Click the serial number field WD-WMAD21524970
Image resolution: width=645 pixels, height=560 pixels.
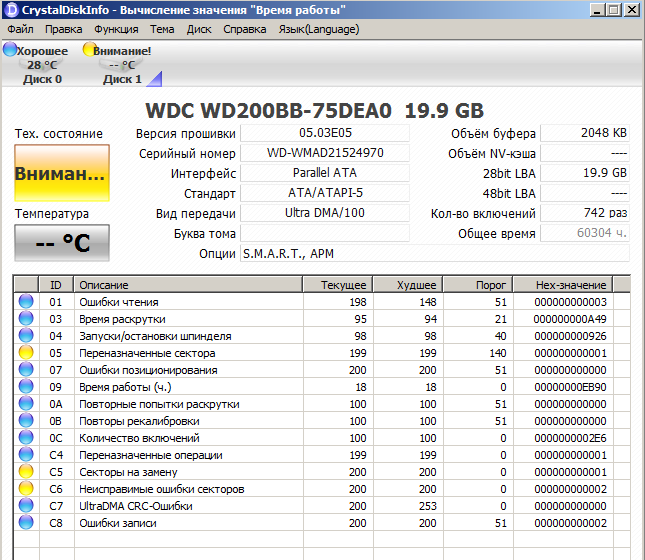(x=325, y=153)
